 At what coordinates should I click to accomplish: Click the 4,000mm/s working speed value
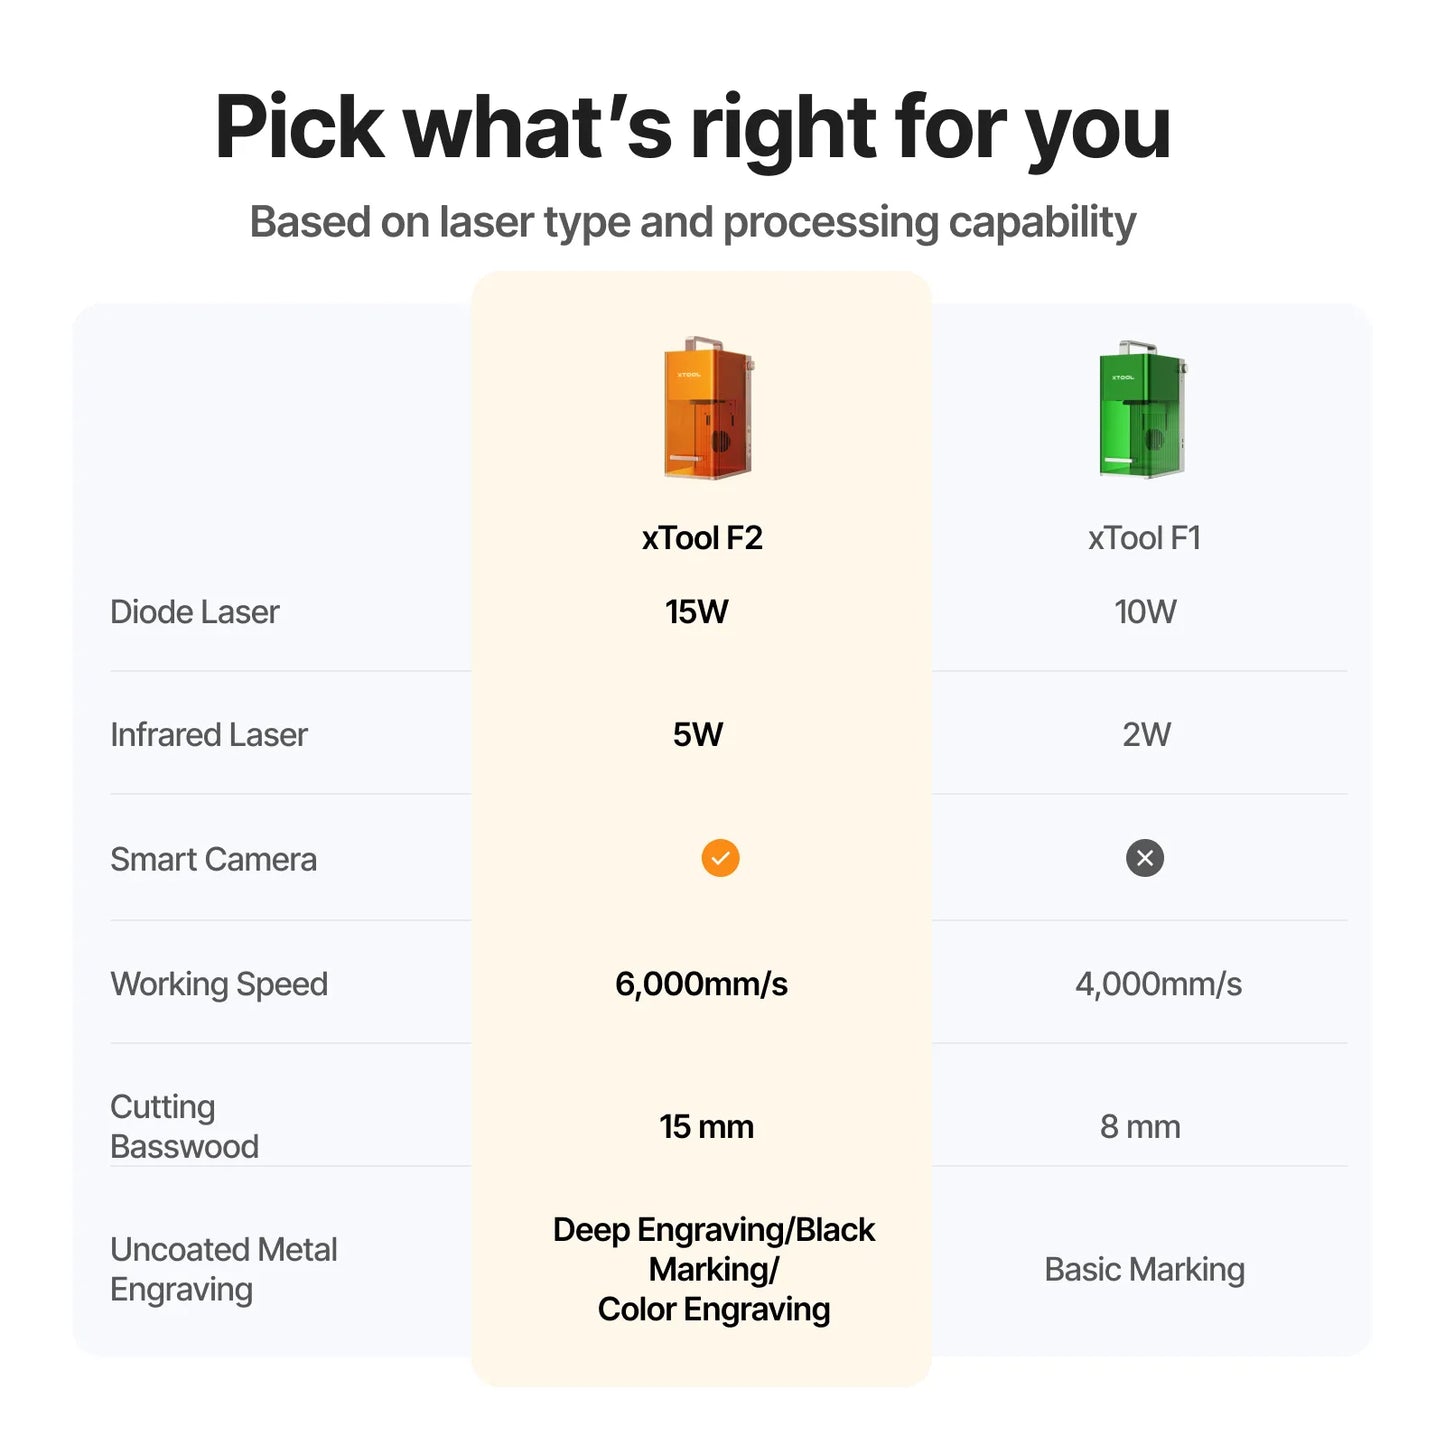click(x=1158, y=984)
